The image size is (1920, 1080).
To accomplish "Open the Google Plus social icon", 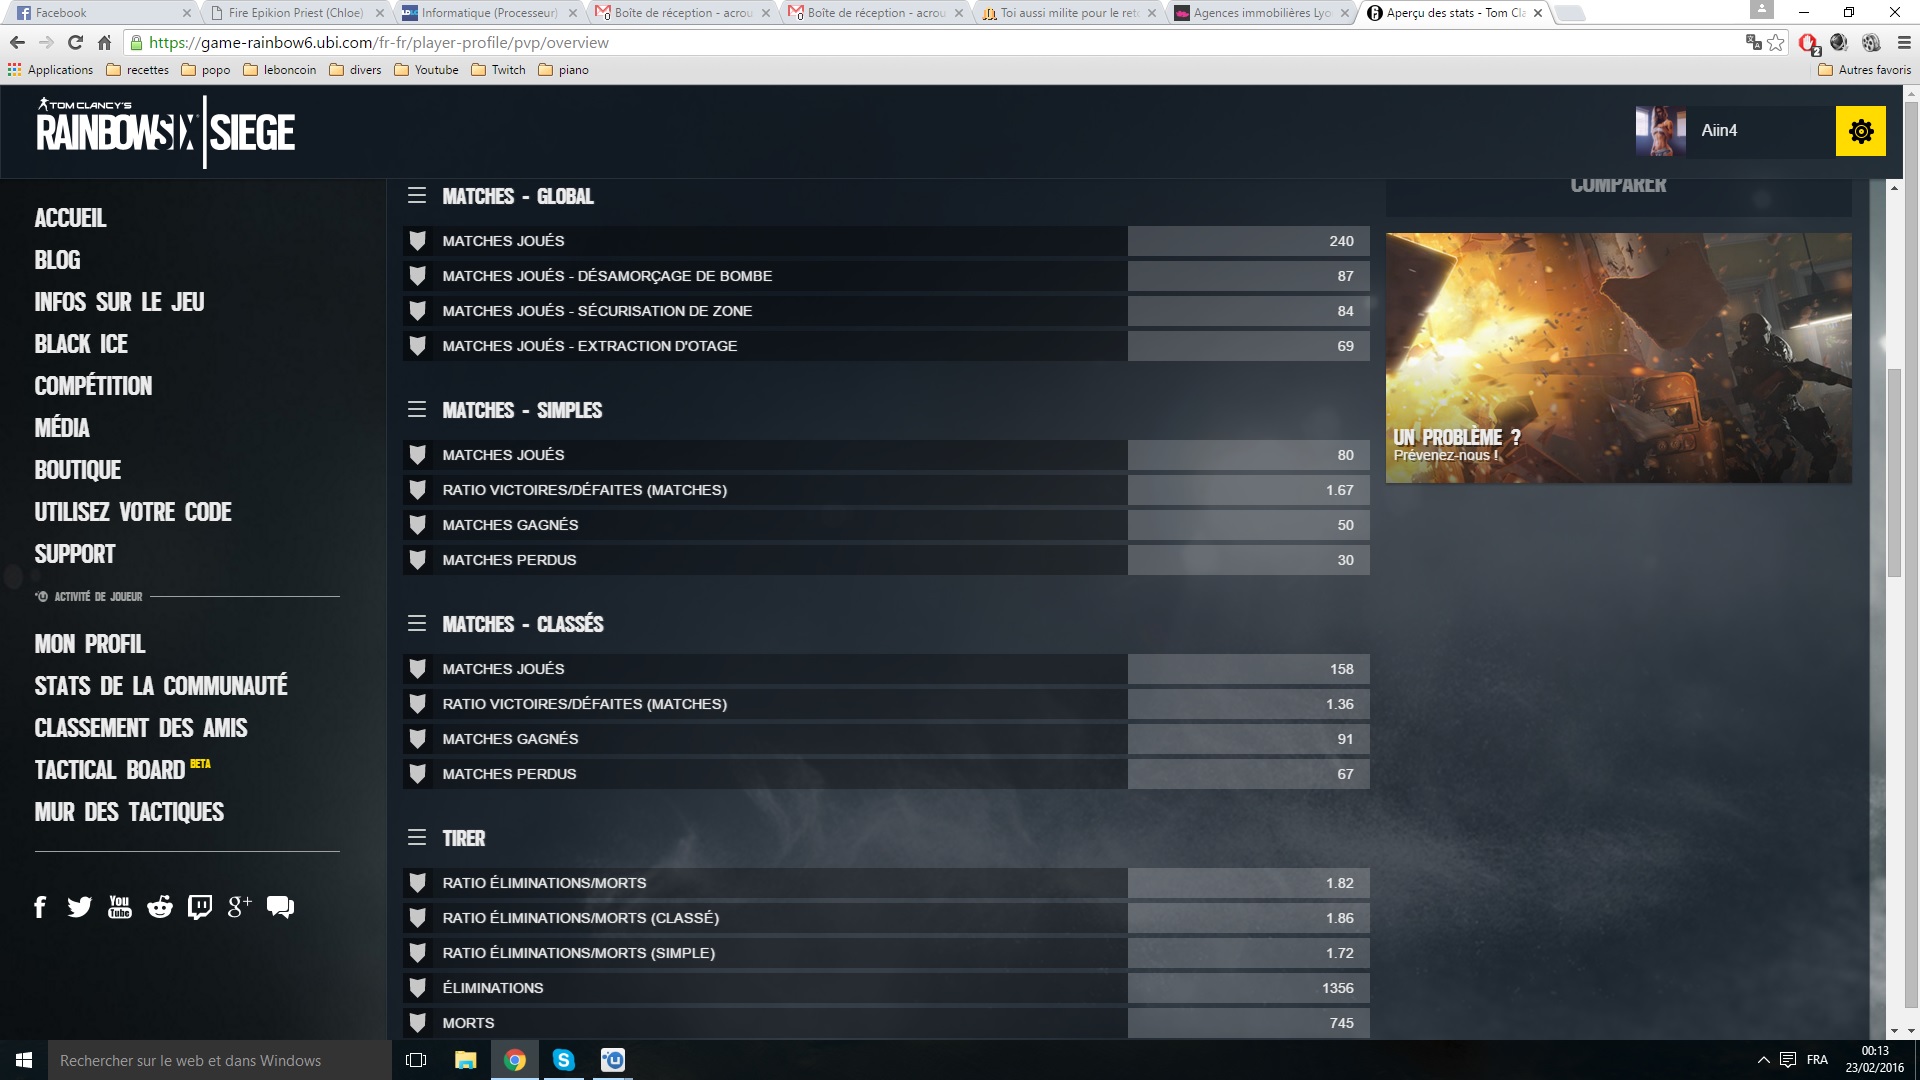I will point(239,907).
